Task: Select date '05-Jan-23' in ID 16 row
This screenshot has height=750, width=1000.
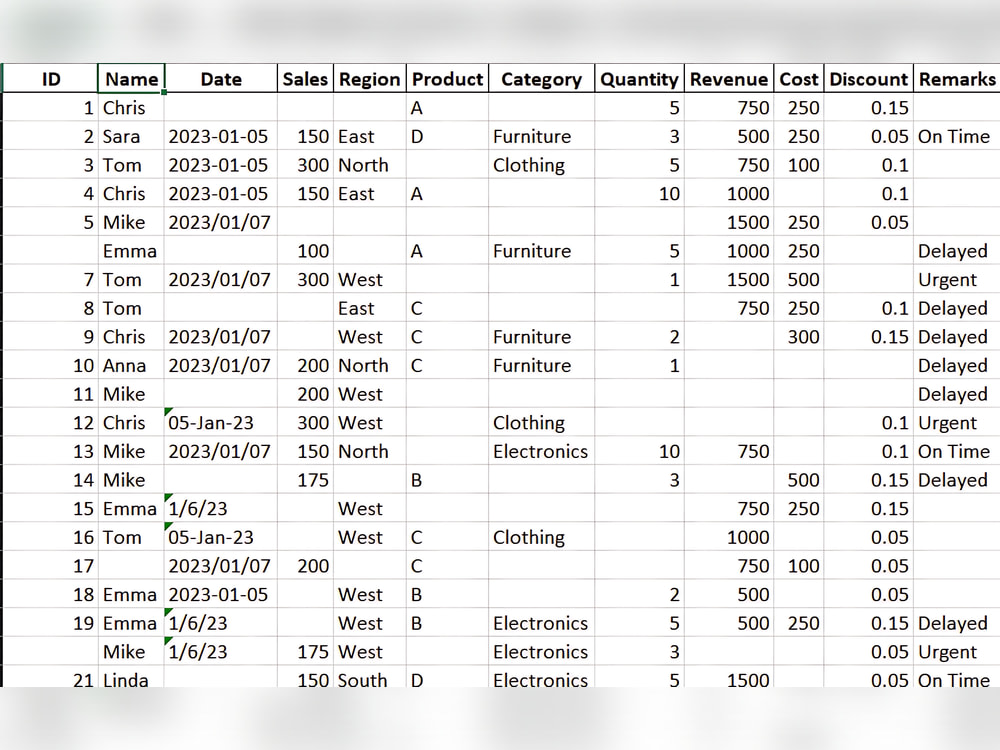Action: [221, 537]
